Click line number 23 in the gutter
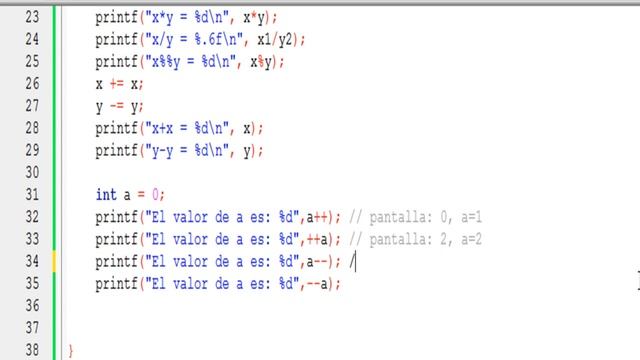This screenshot has height=360, width=640. (32, 17)
